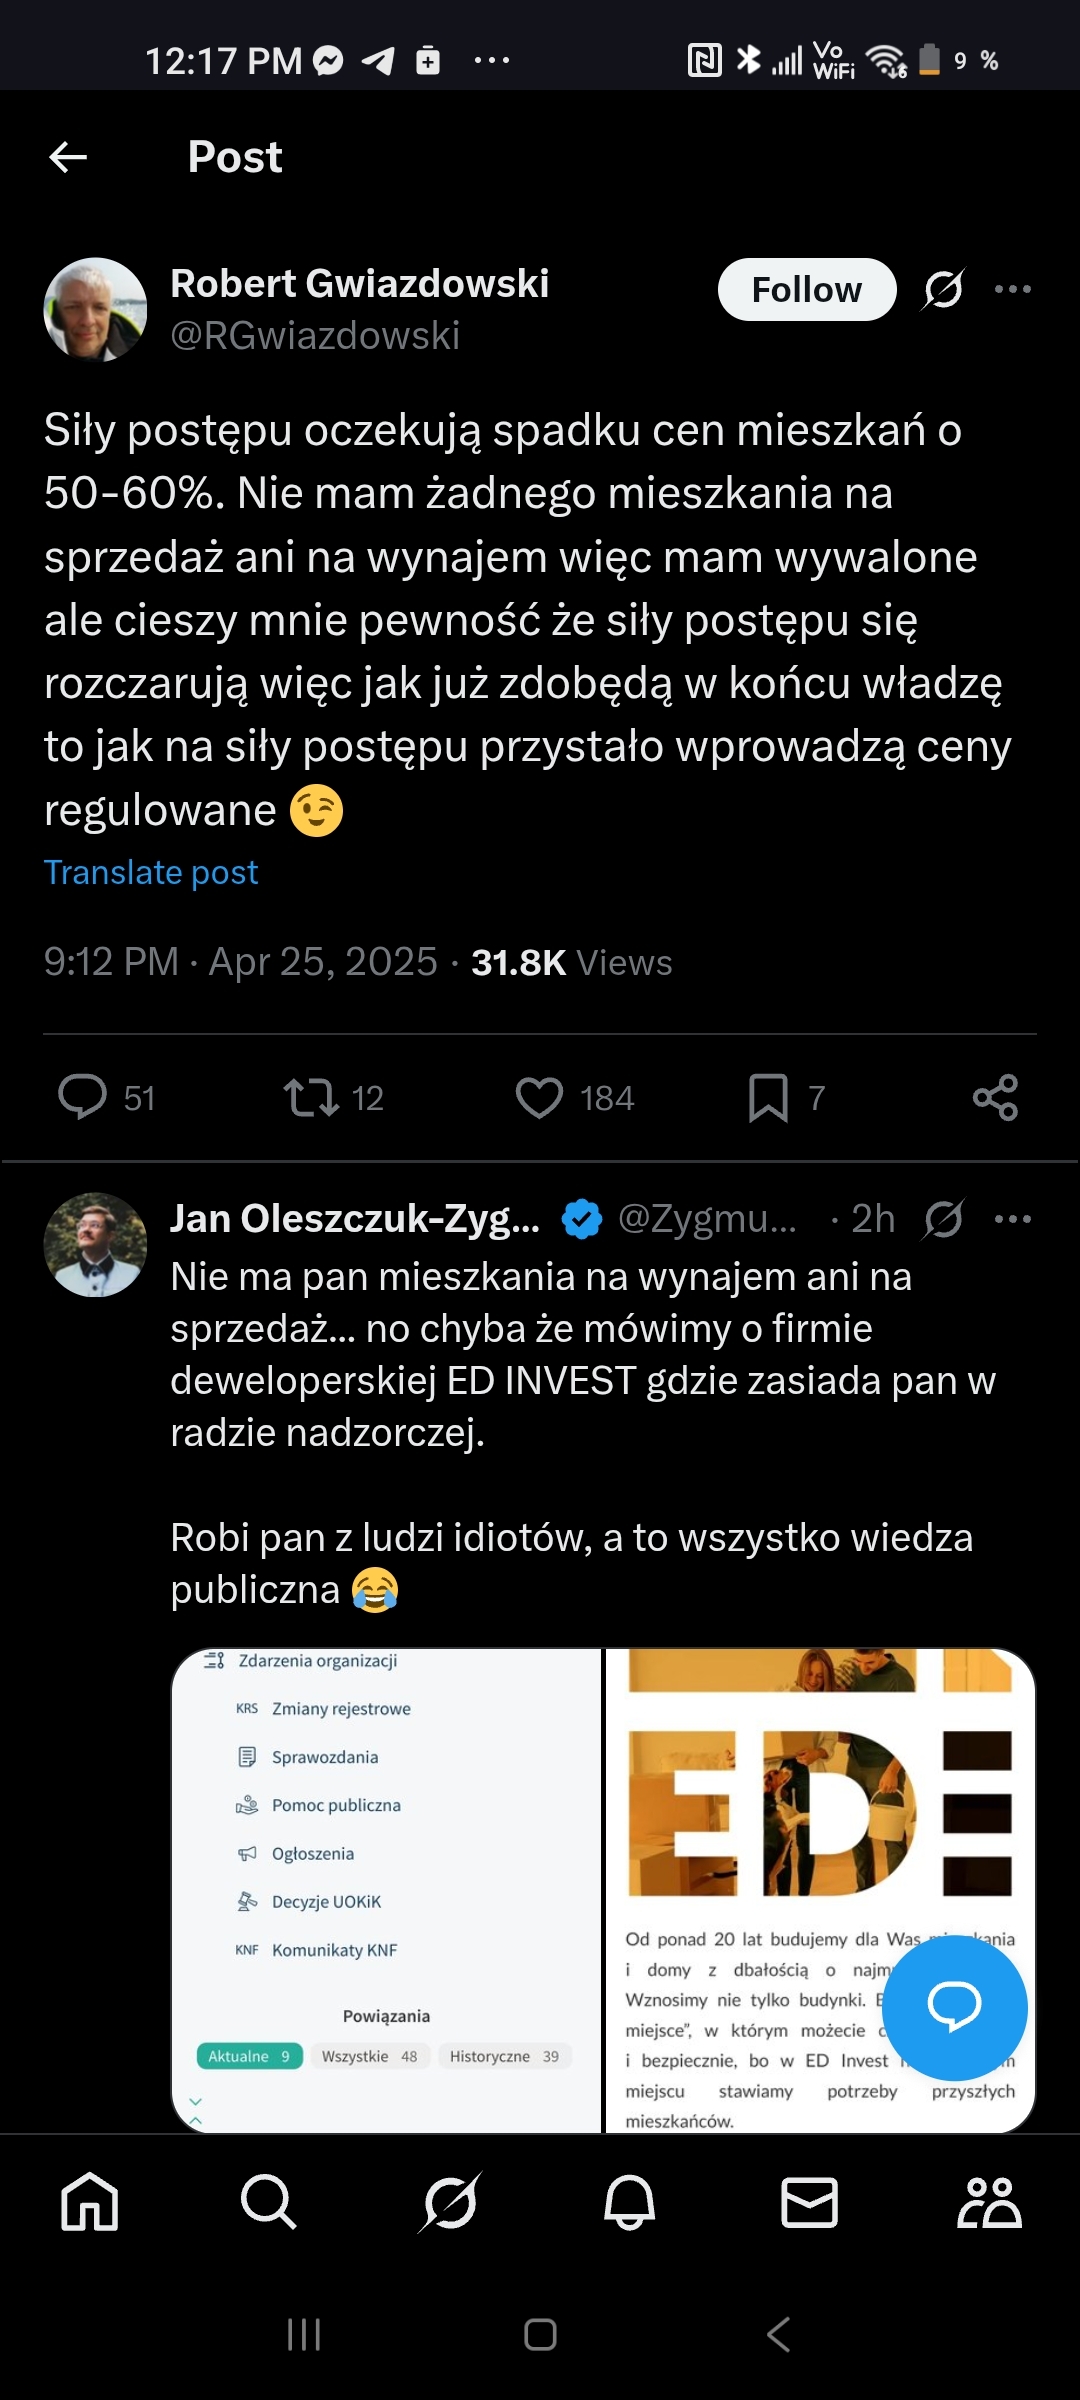
Task: Open Grok in the bottom navigation
Action: tap(450, 2202)
